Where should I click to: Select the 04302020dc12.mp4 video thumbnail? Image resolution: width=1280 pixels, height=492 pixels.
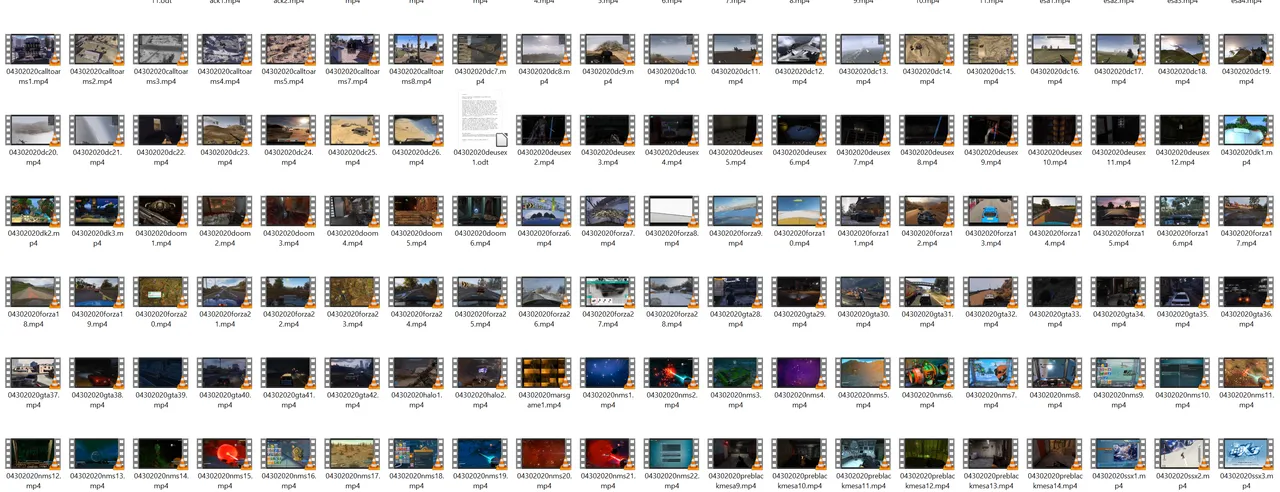coord(799,50)
